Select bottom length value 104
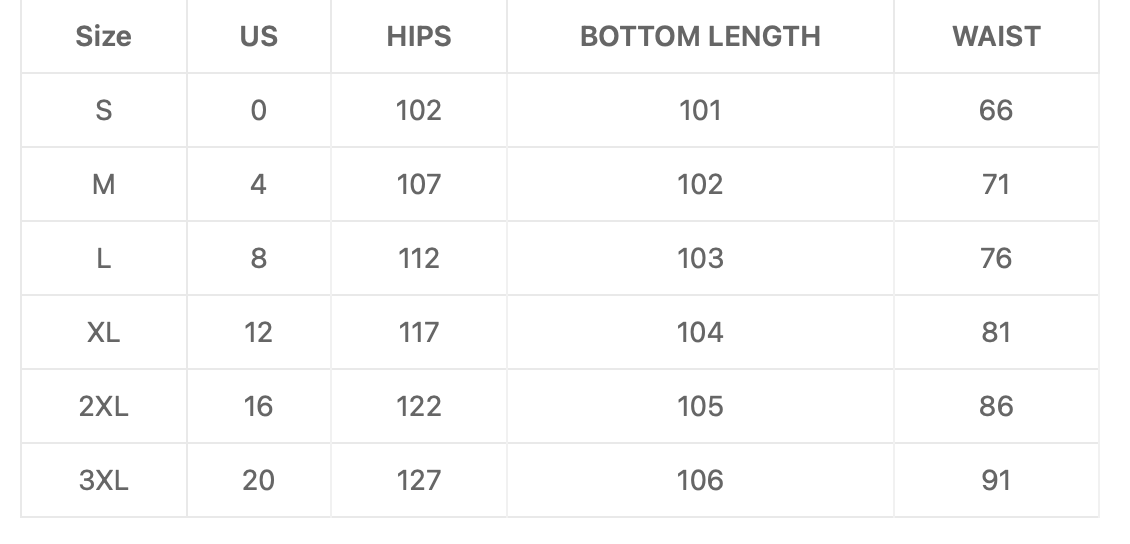1130x544 pixels. point(700,332)
